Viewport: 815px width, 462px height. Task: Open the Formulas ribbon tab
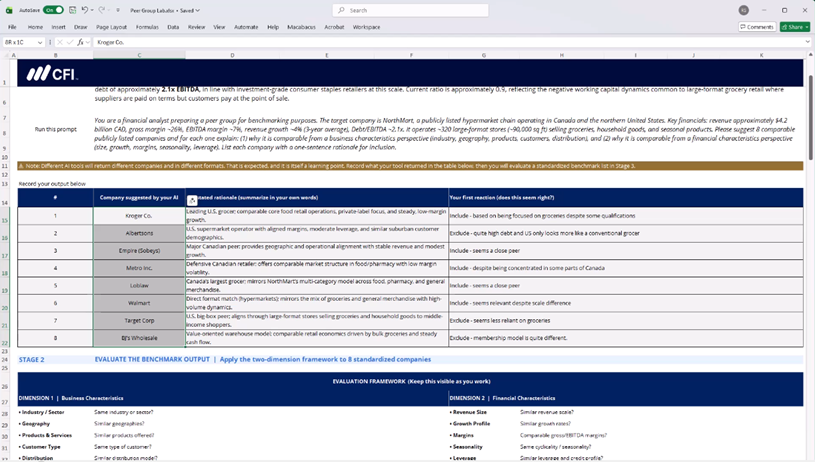pos(147,27)
